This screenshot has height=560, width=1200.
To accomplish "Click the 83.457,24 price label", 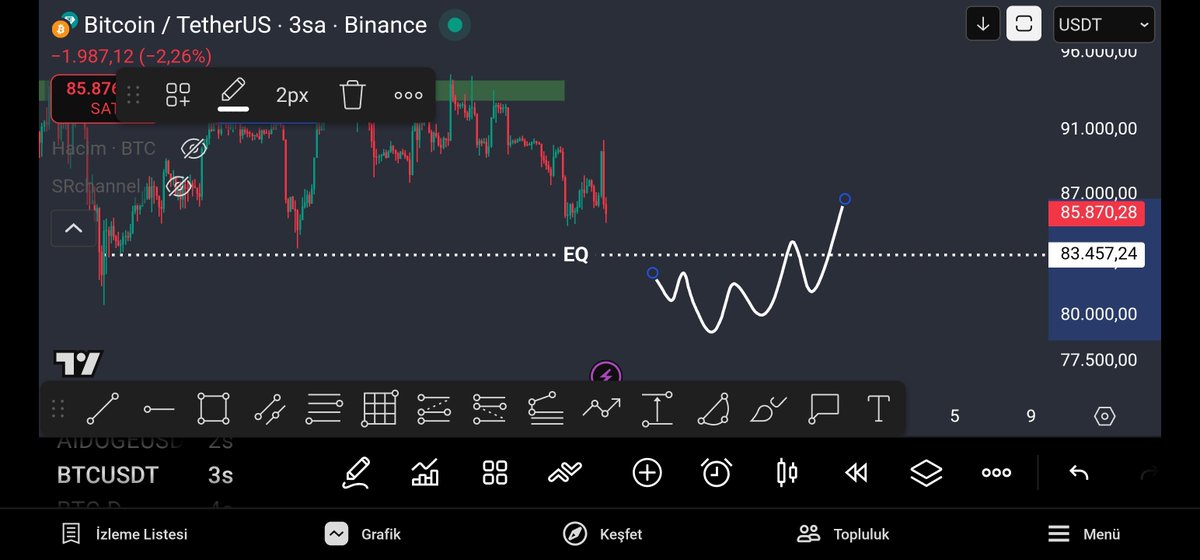I will [x=1098, y=255].
